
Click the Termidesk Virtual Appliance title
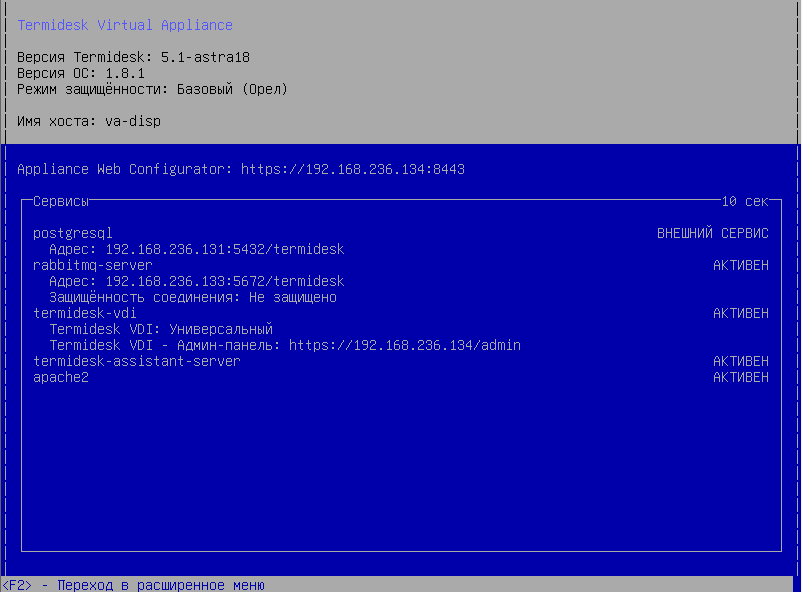click(125, 25)
